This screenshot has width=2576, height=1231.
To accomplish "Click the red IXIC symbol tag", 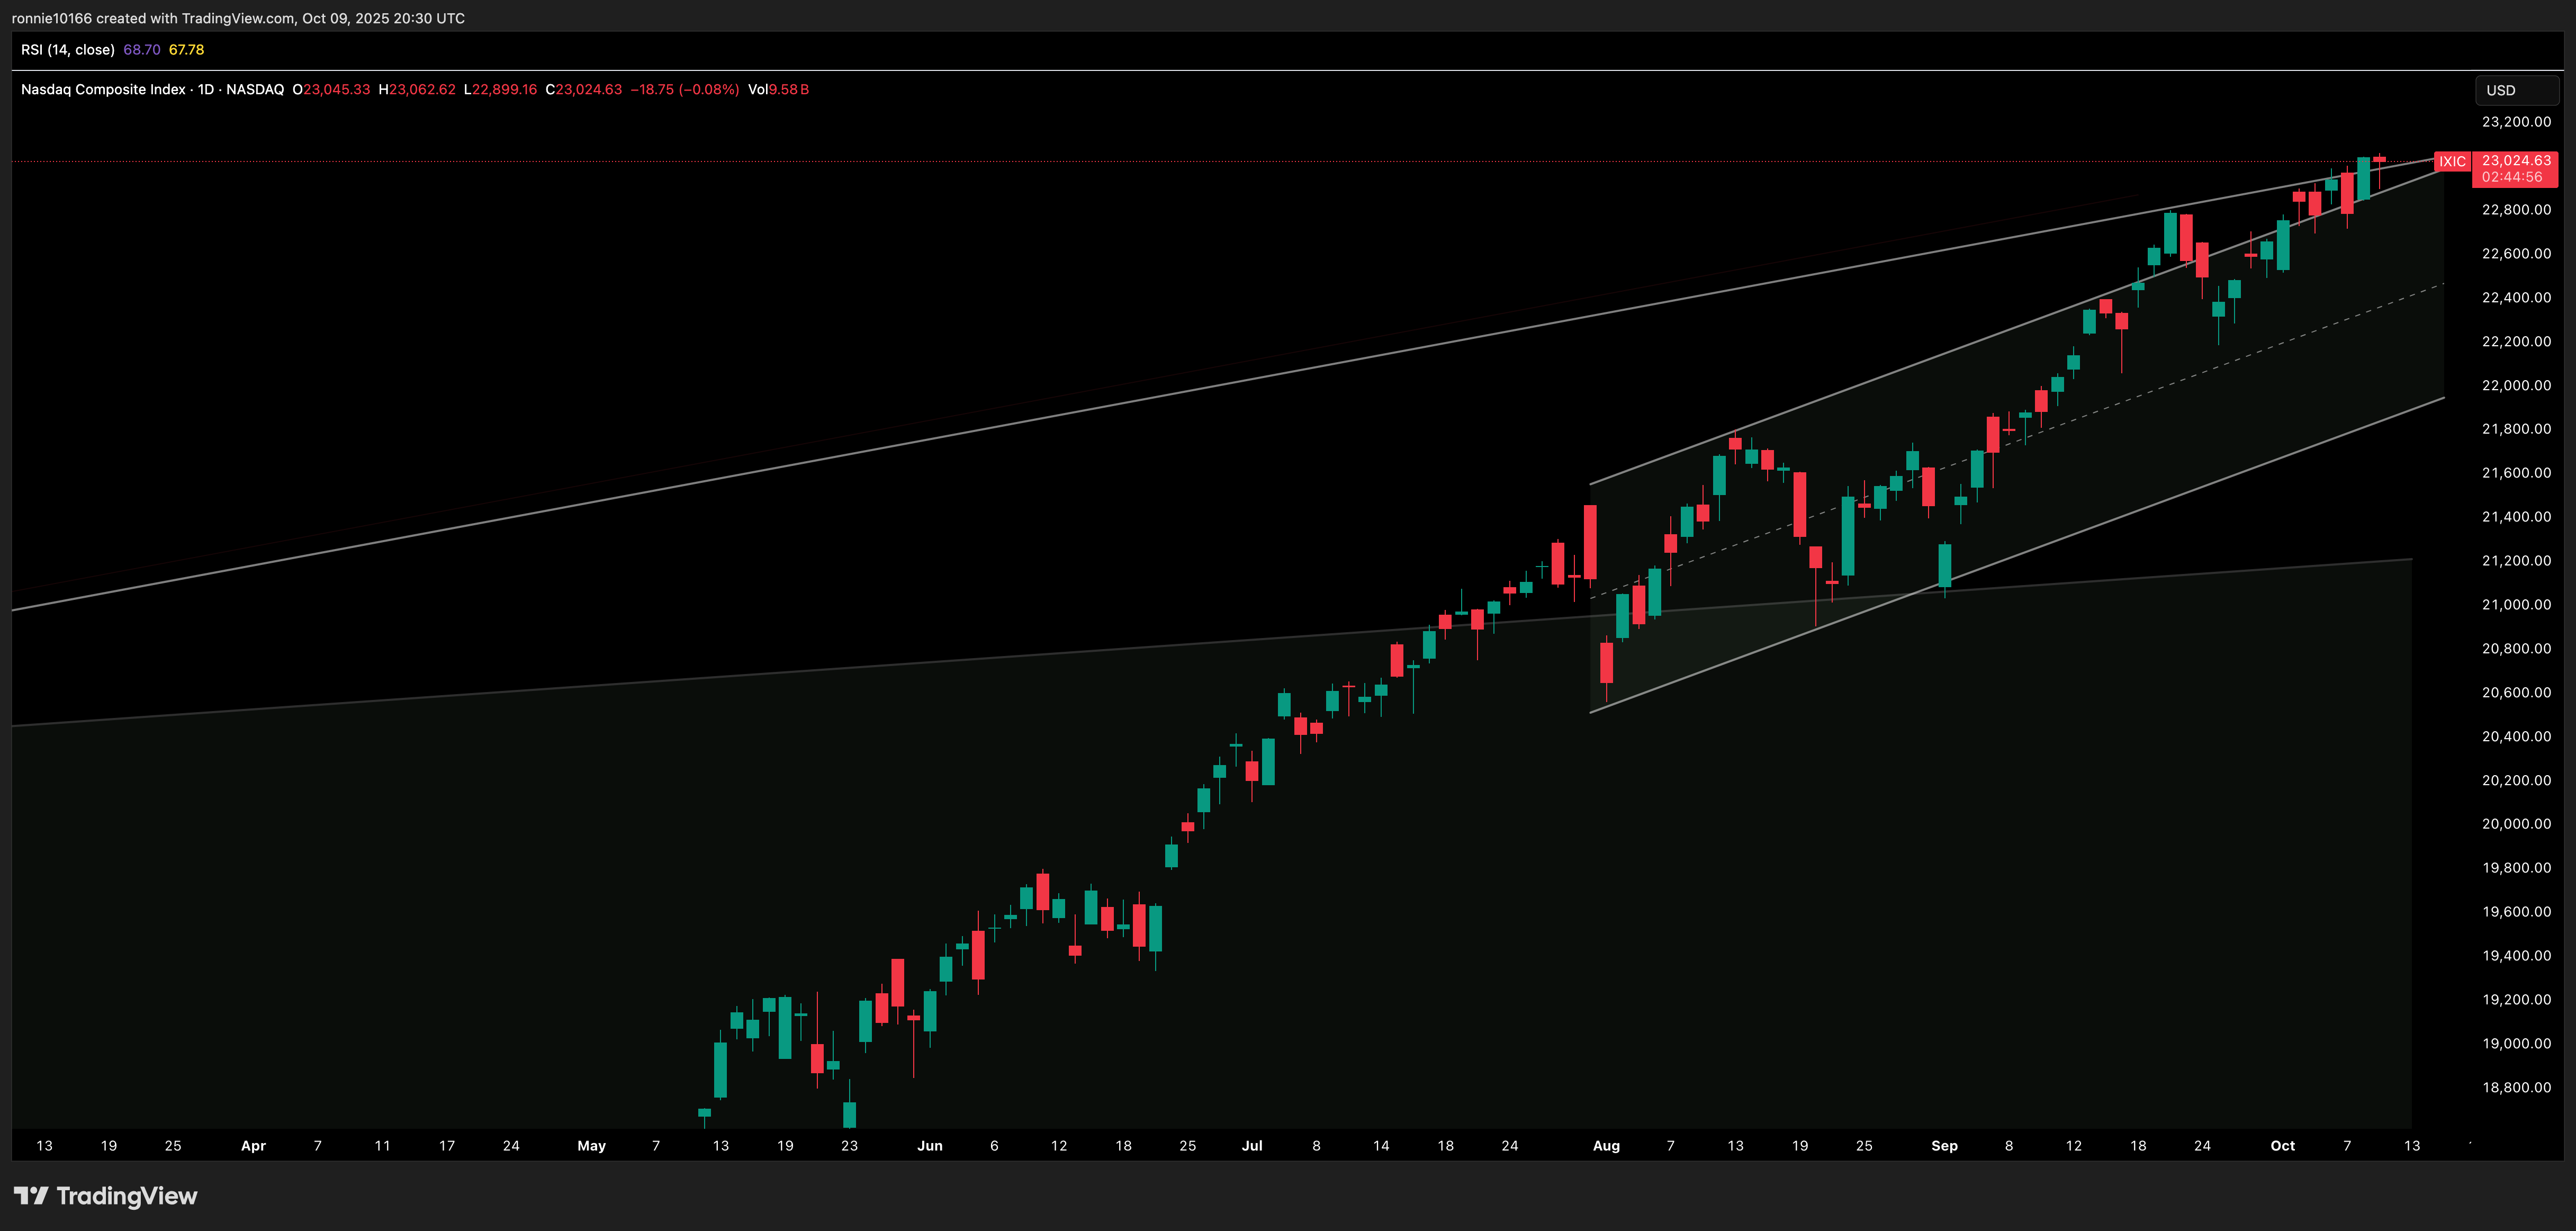I will coord(2451,162).
